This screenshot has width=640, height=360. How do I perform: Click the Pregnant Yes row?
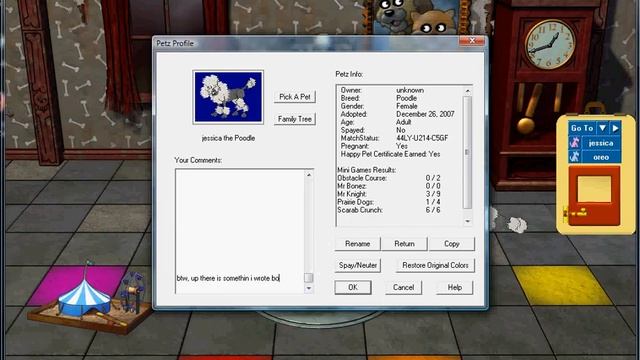coord(374,146)
